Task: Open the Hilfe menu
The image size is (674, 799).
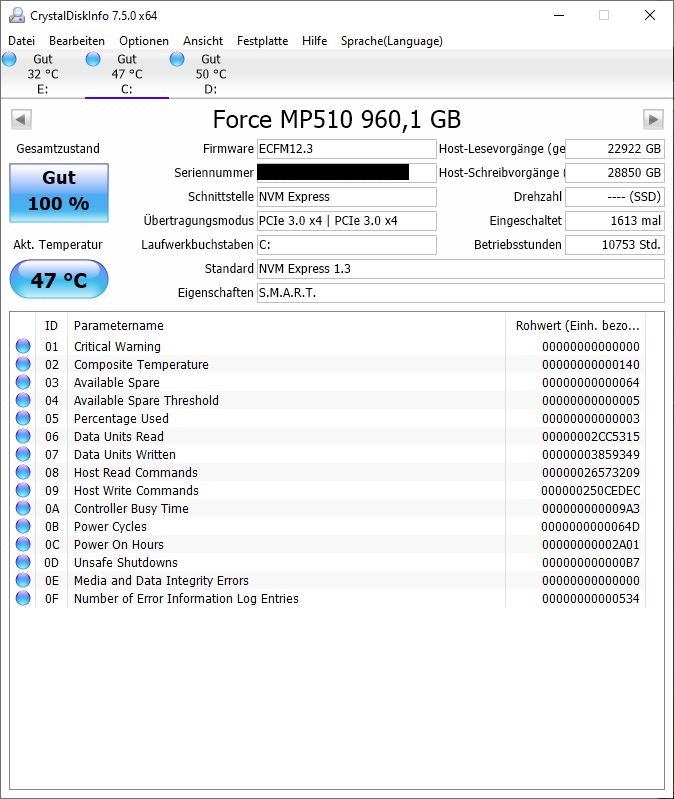Action: [x=314, y=41]
